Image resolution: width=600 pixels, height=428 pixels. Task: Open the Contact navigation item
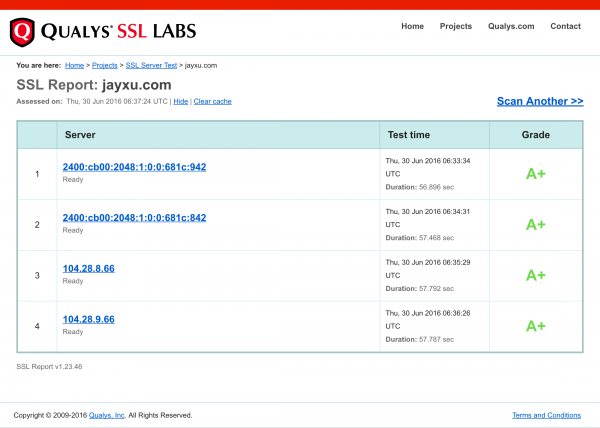[565, 26]
